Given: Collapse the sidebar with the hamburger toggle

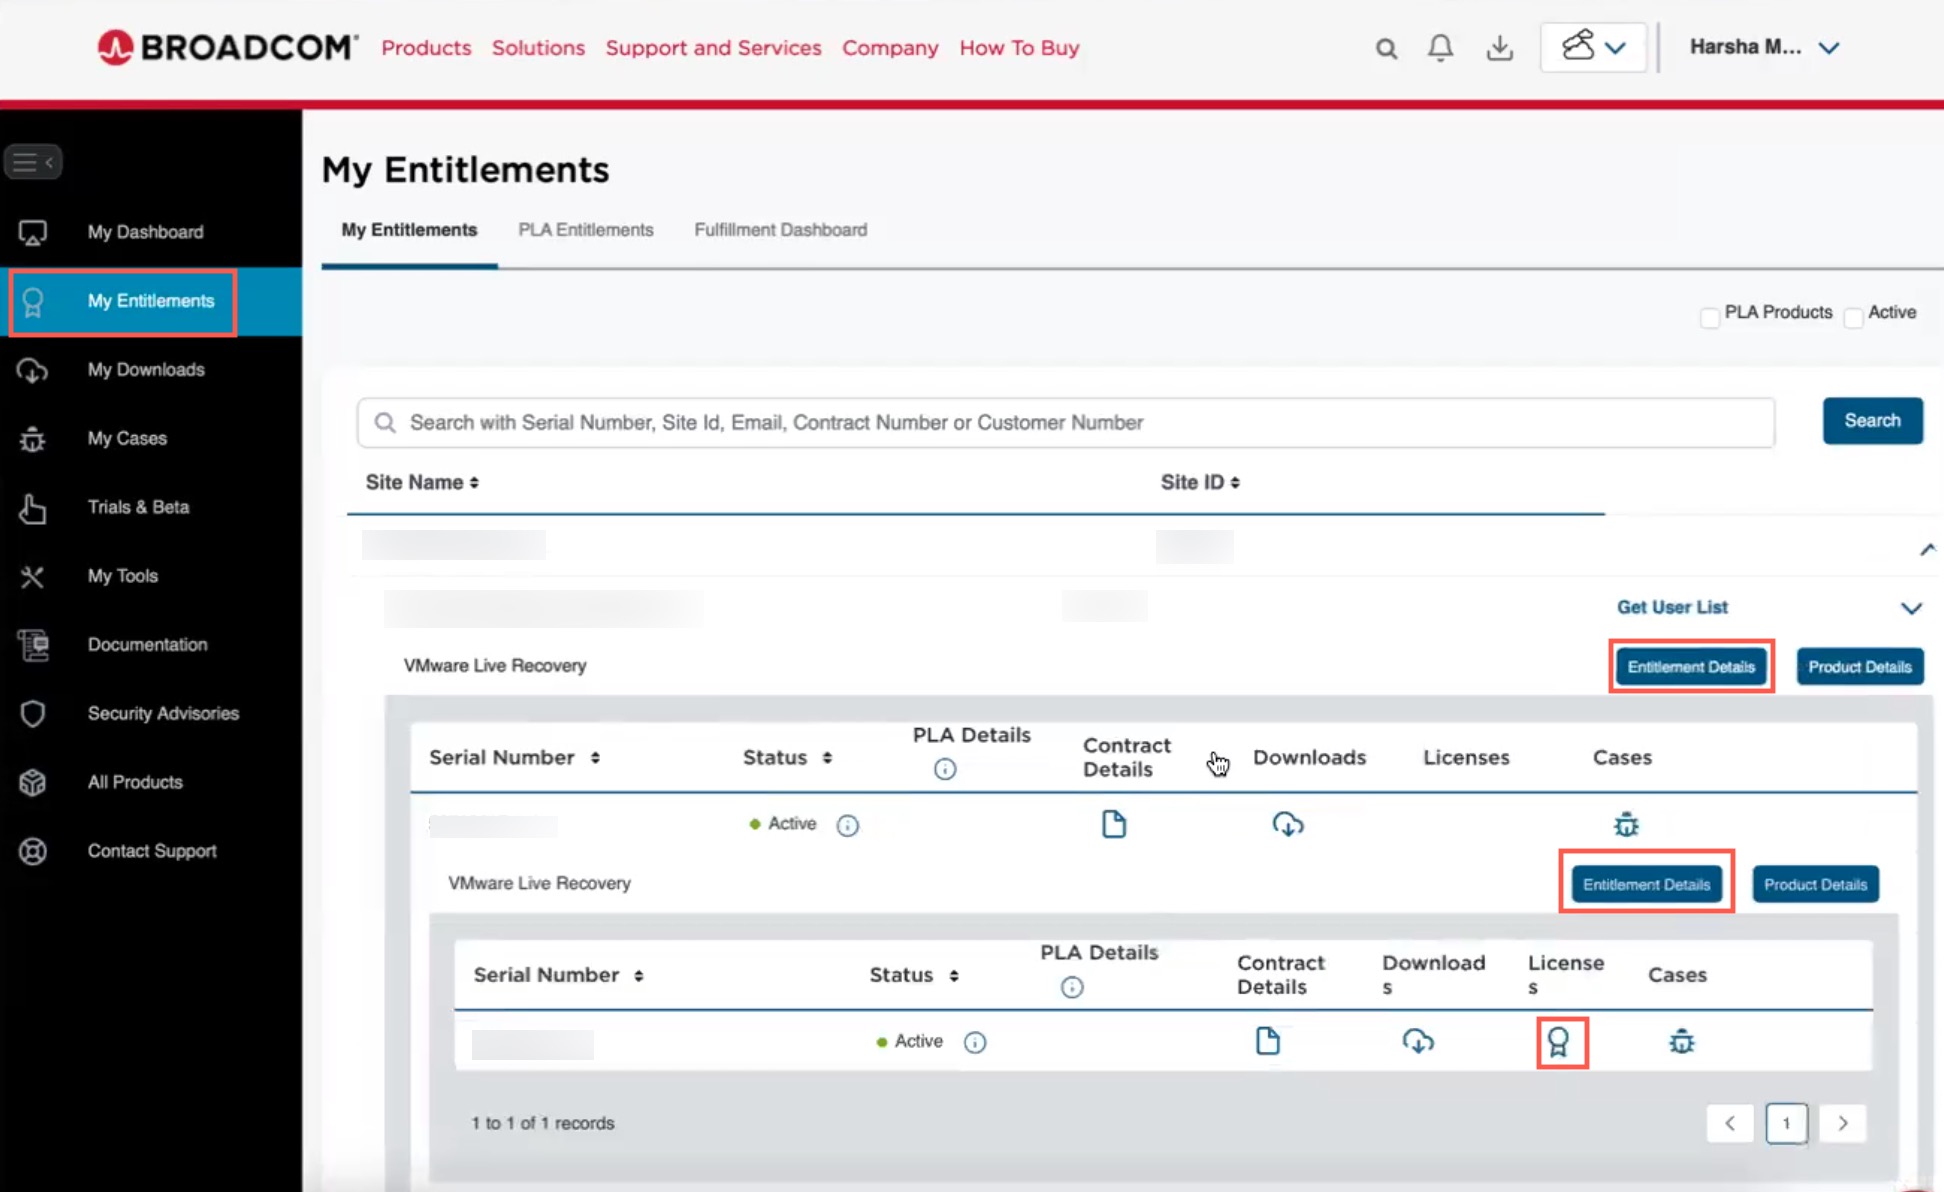Looking at the screenshot, I should tap(33, 162).
